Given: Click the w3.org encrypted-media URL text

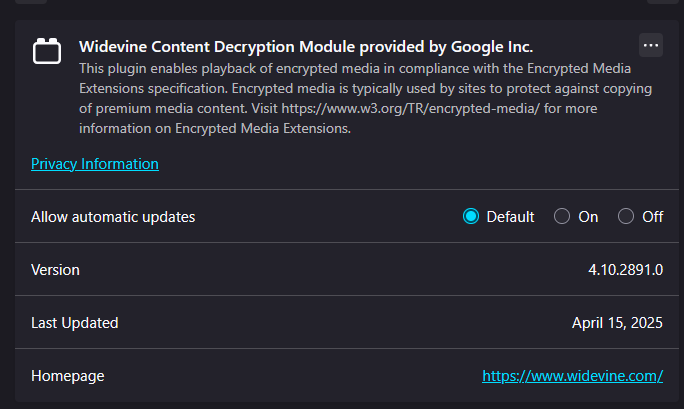Looking at the screenshot, I should click(x=410, y=109).
